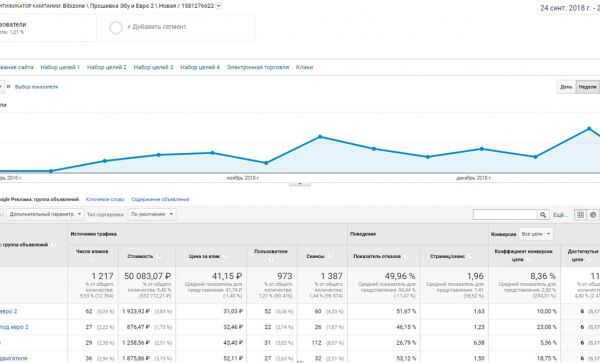This screenshot has height=363, width=600.
Task: Open the 'под евро 2' ad group link
Action: (14, 327)
